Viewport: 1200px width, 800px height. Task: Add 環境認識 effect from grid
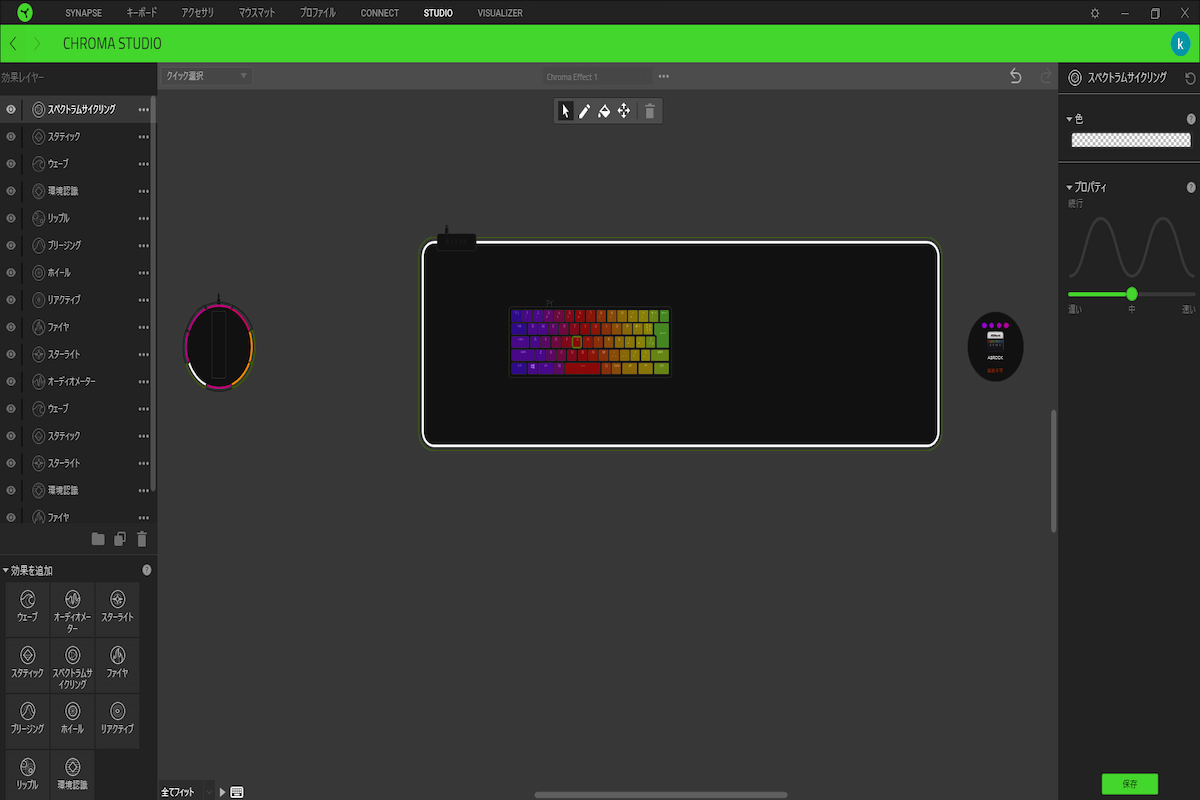click(x=72, y=775)
